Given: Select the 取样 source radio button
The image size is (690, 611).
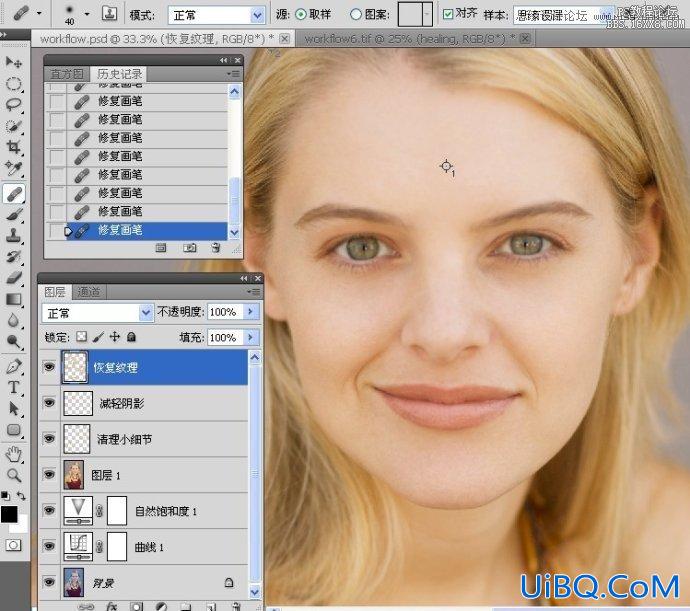Looking at the screenshot, I should [x=301, y=15].
